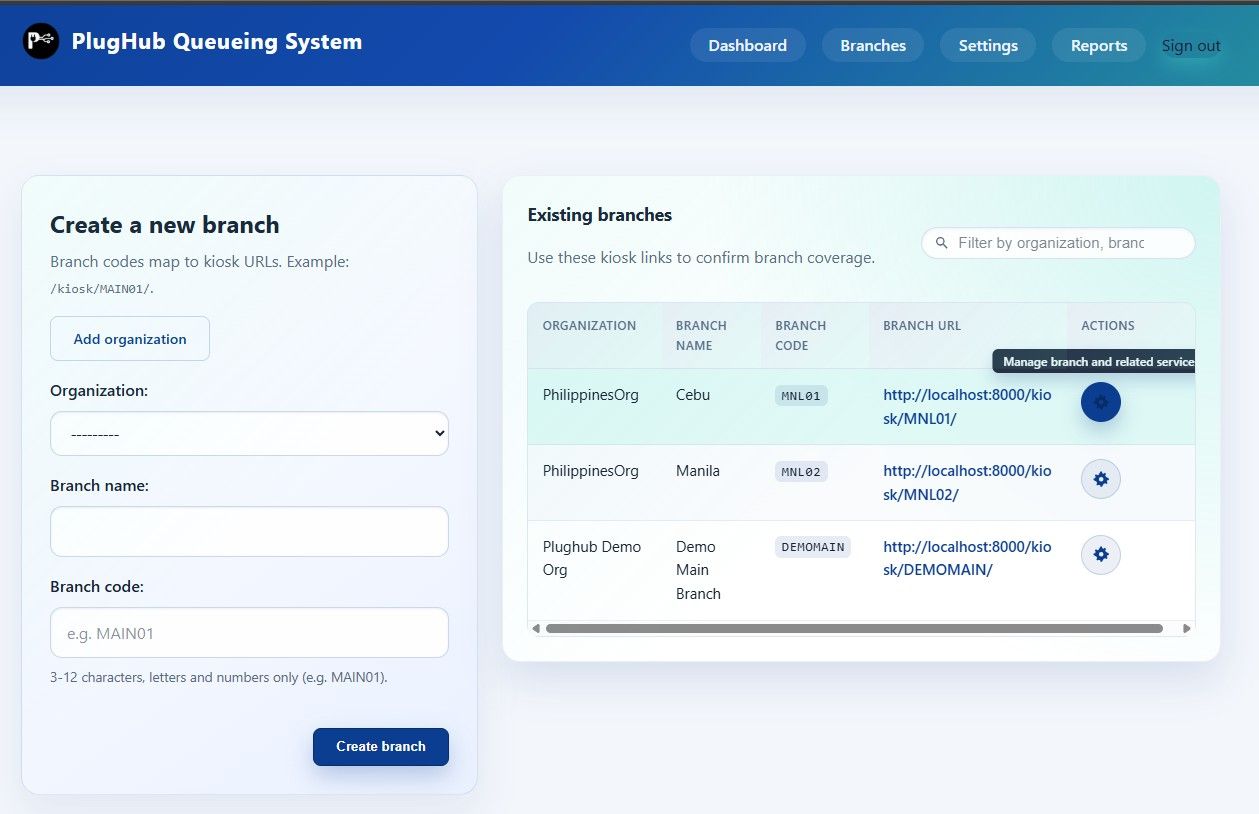Open manage gear for Demo Main Branch
Image resolution: width=1259 pixels, height=814 pixels.
[1100, 555]
